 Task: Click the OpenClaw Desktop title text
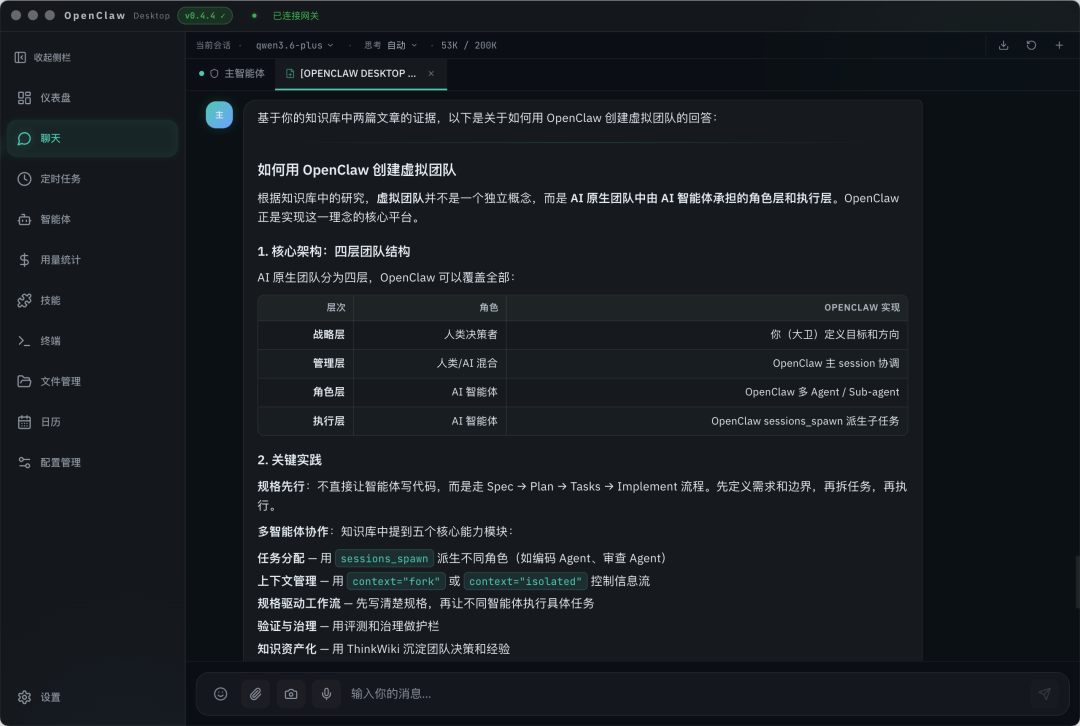[x=116, y=15]
